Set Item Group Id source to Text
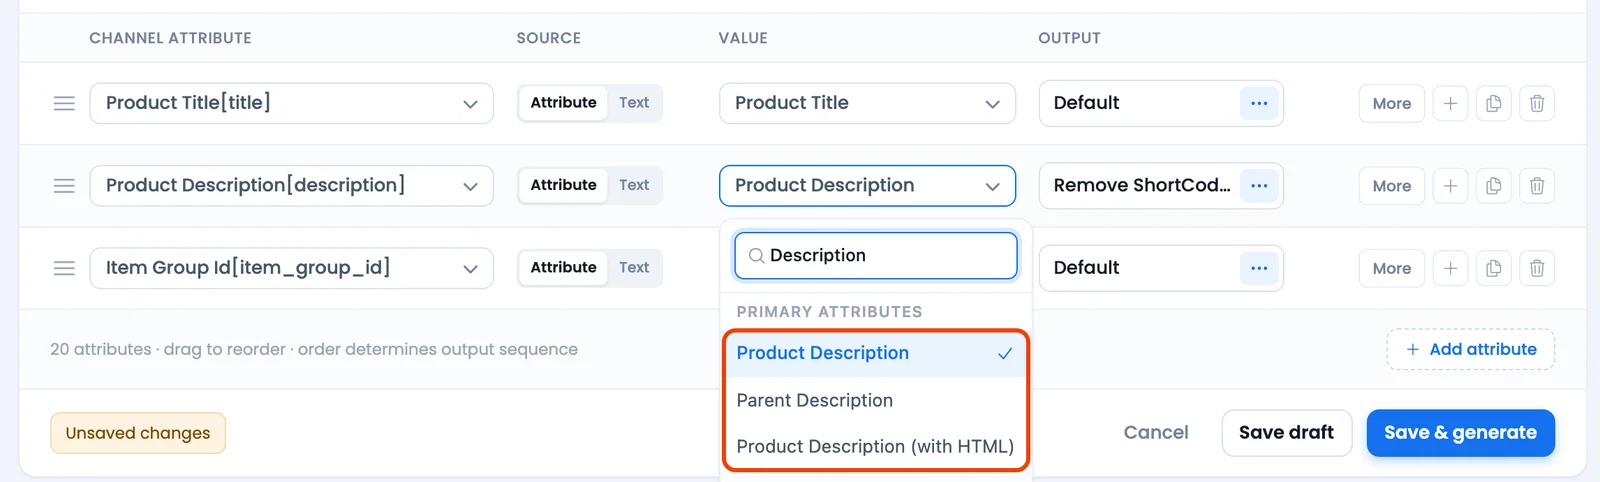This screenshot has height=482, width=1600. [634, 268]
